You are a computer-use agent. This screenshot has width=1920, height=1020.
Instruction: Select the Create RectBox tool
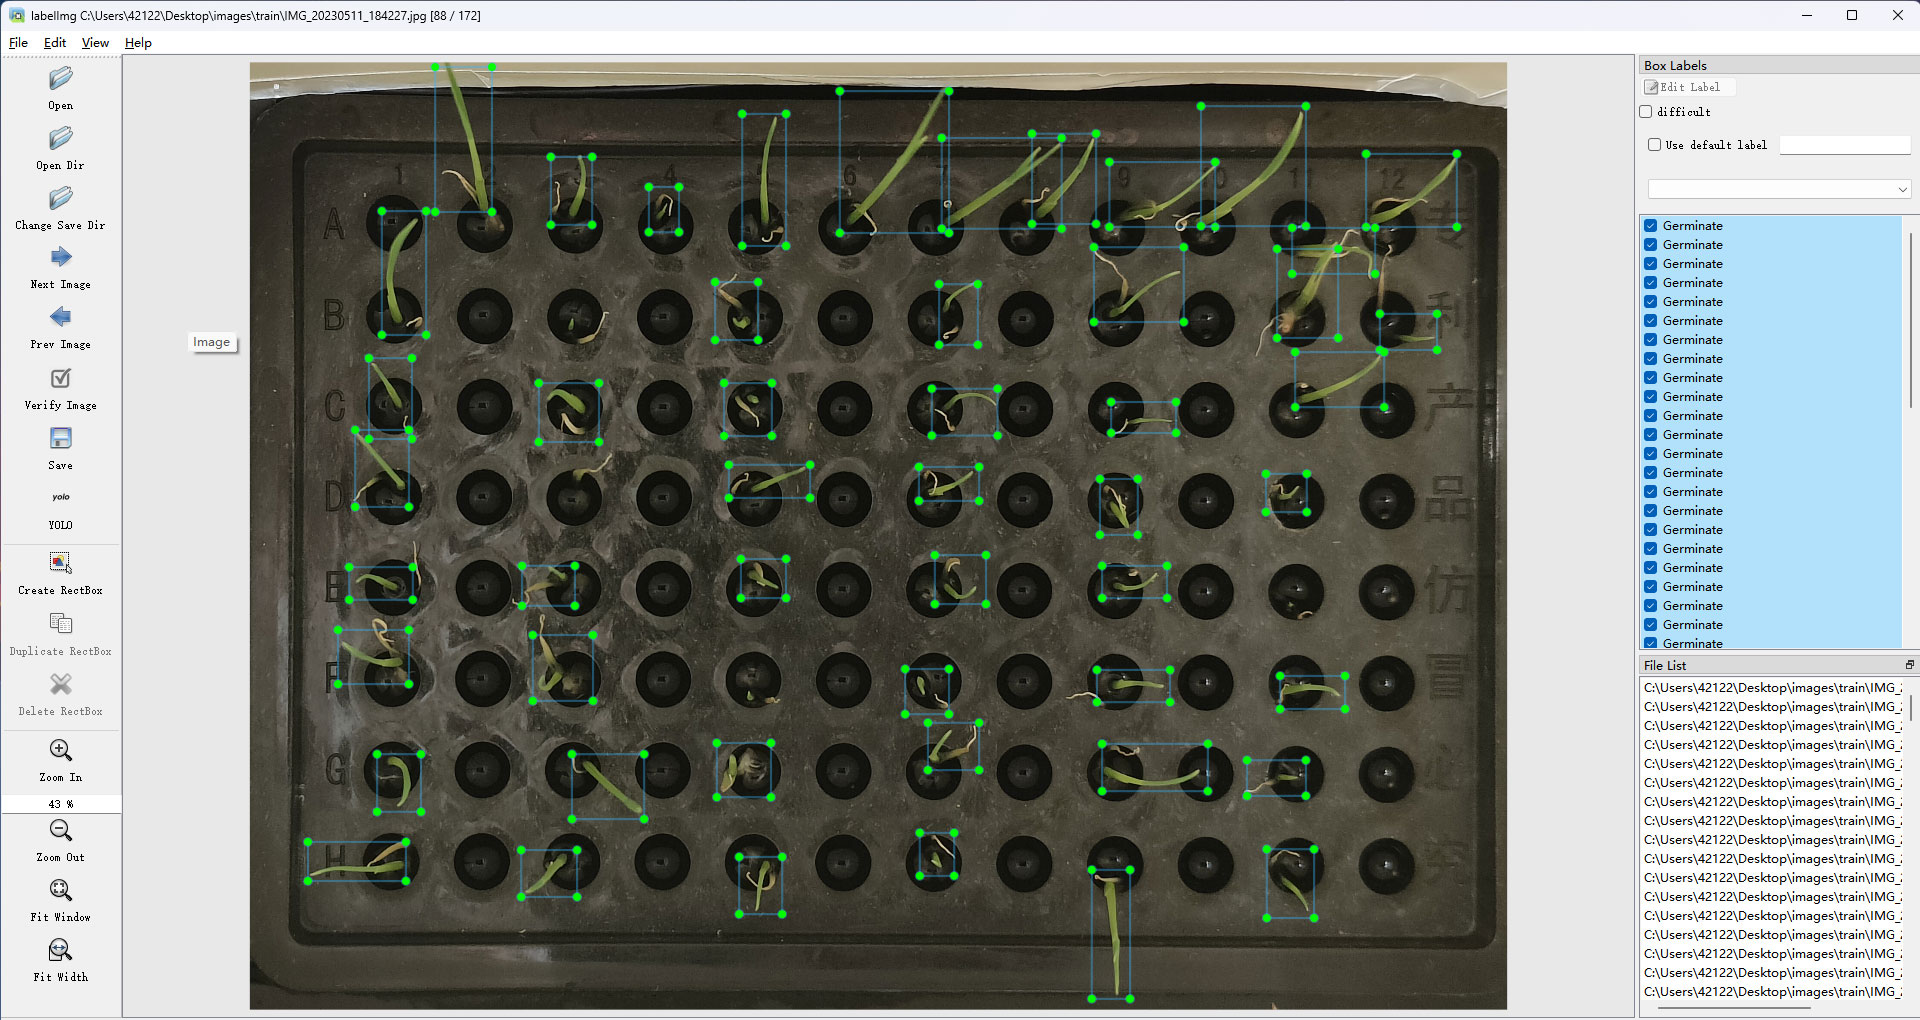(x=61, y=564)
